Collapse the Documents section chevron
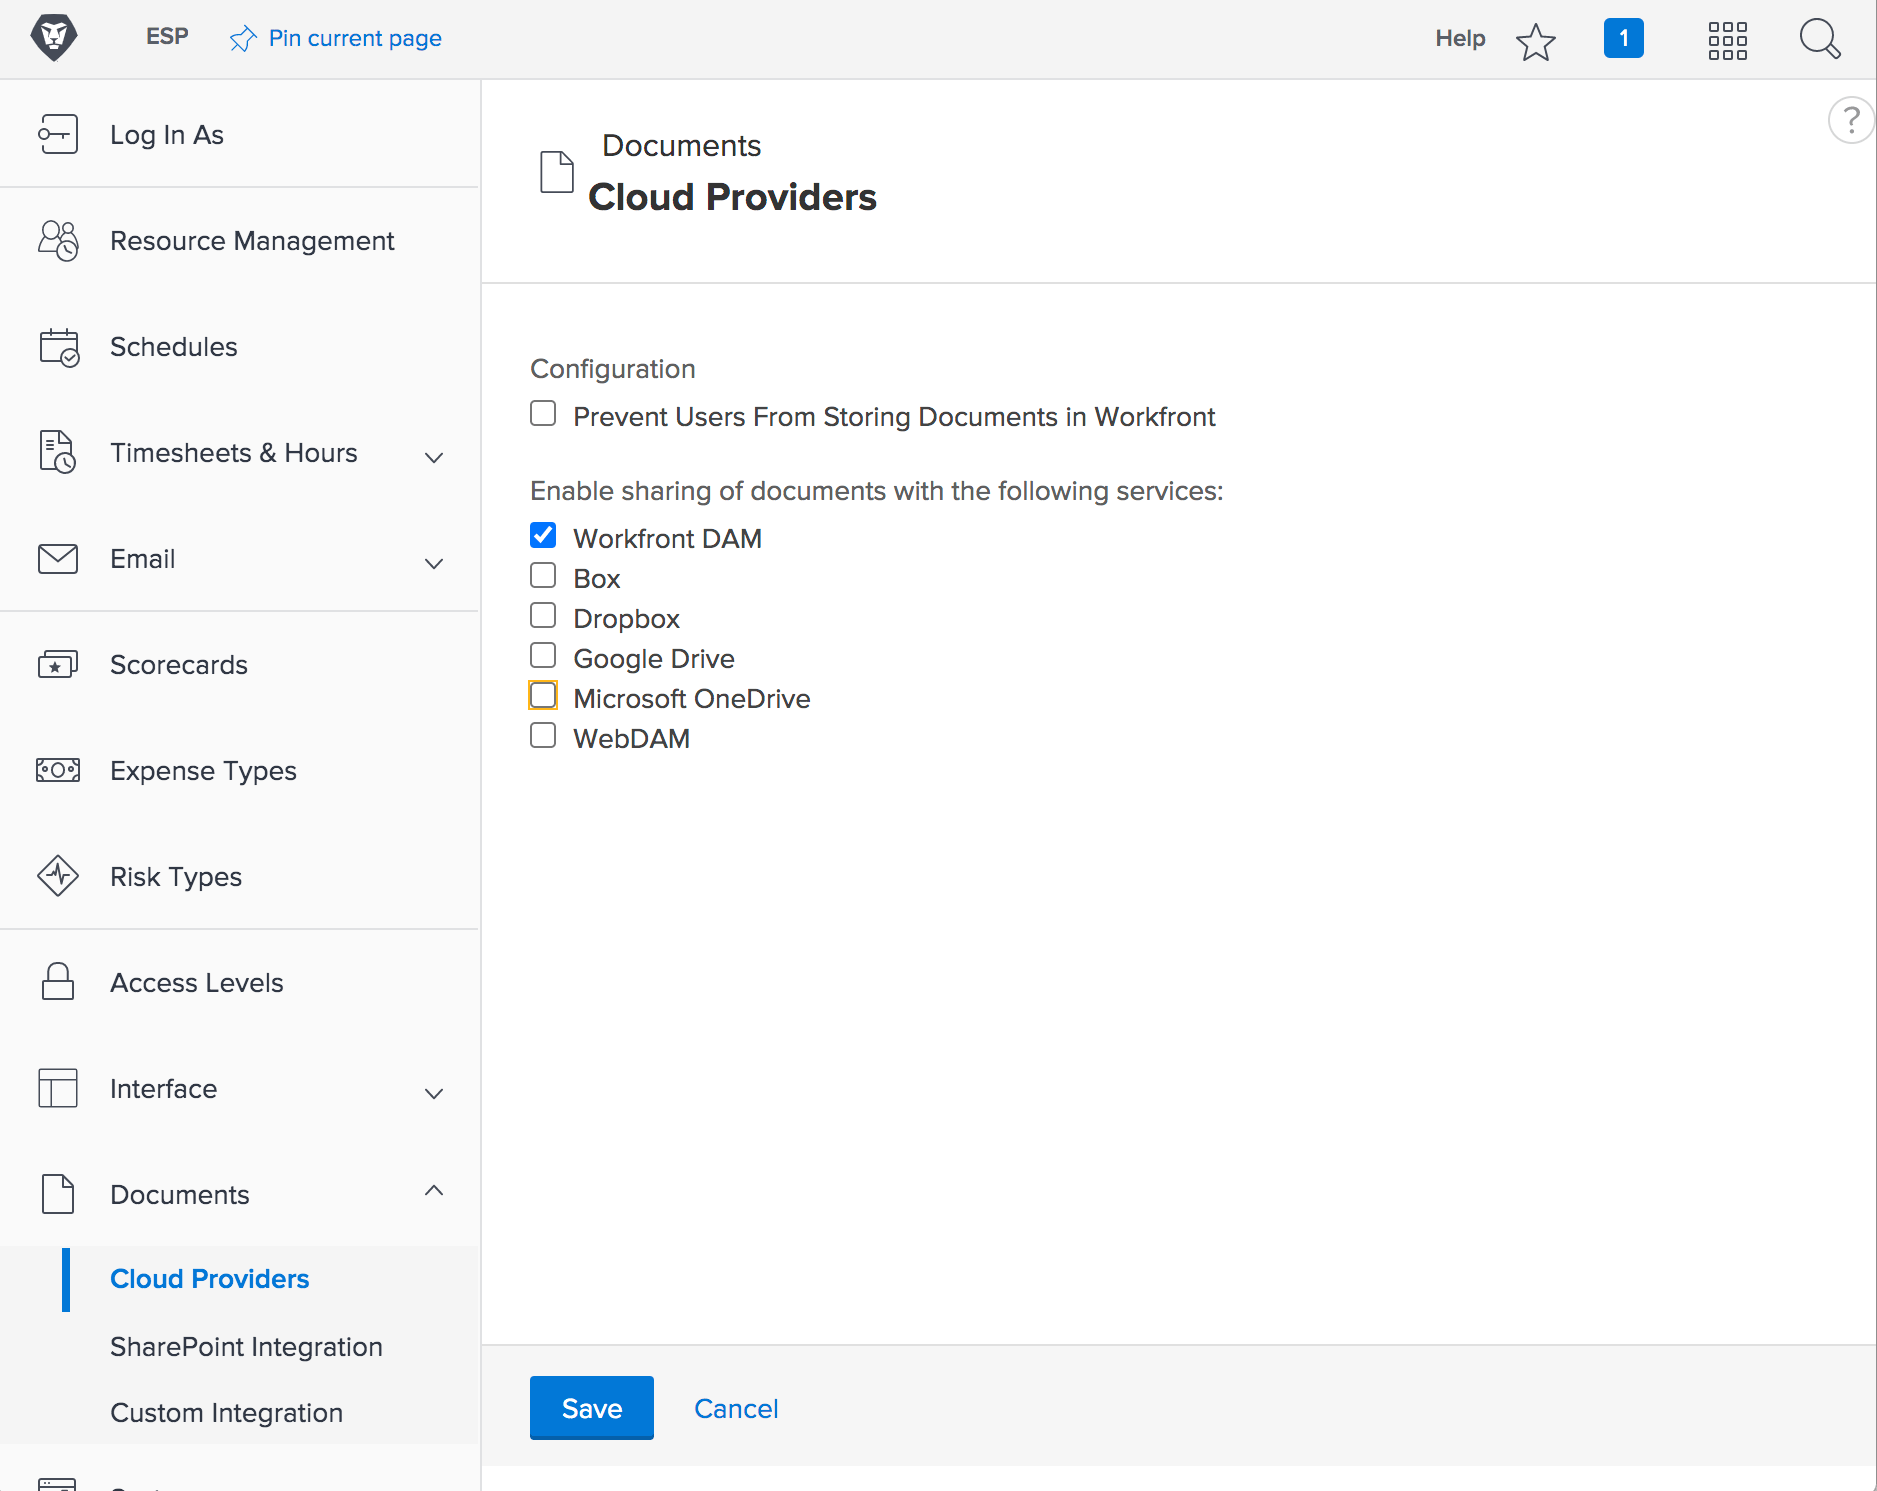This screenshot has width=1877, height=1491. (x=433, y=1191)
